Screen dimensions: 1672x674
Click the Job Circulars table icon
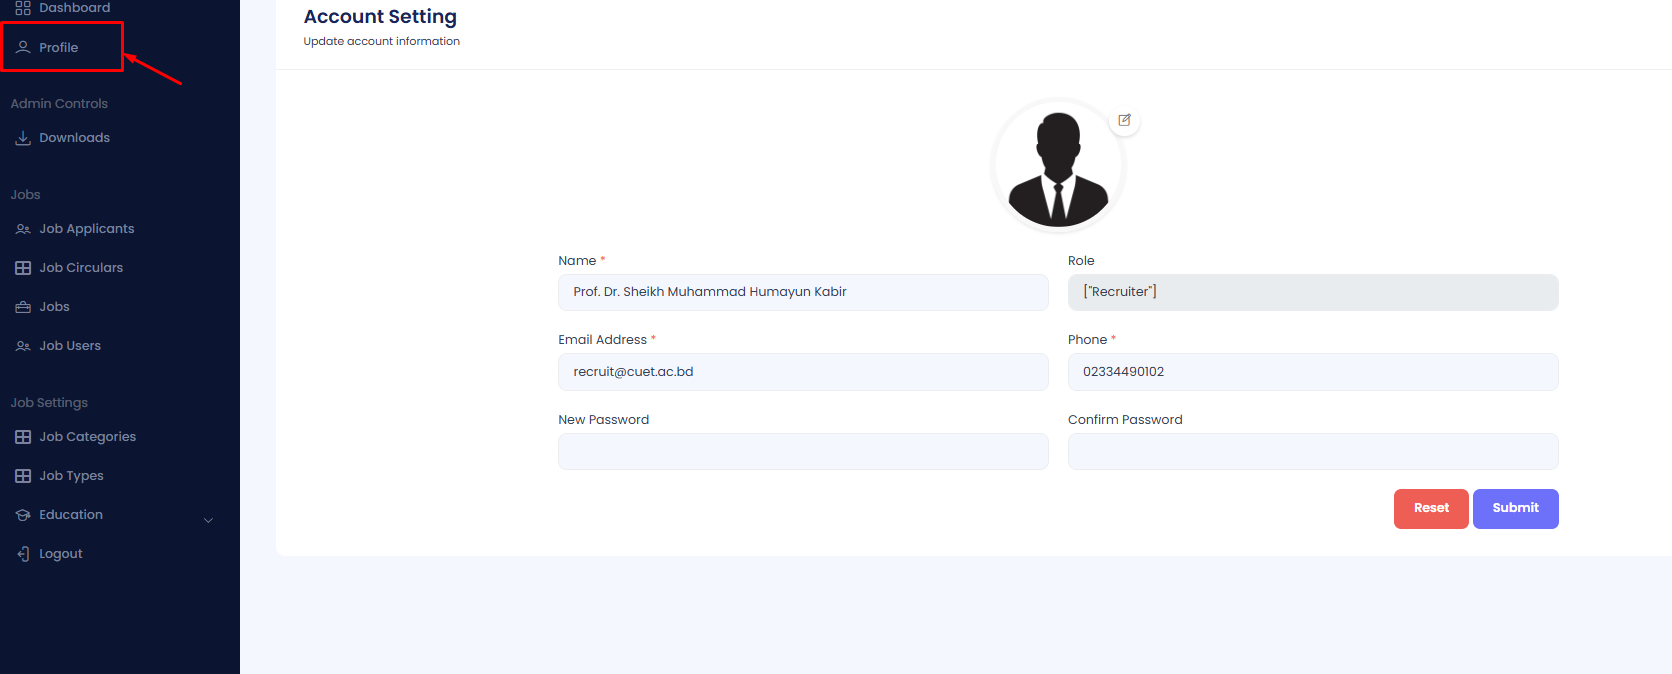(23, 268)
